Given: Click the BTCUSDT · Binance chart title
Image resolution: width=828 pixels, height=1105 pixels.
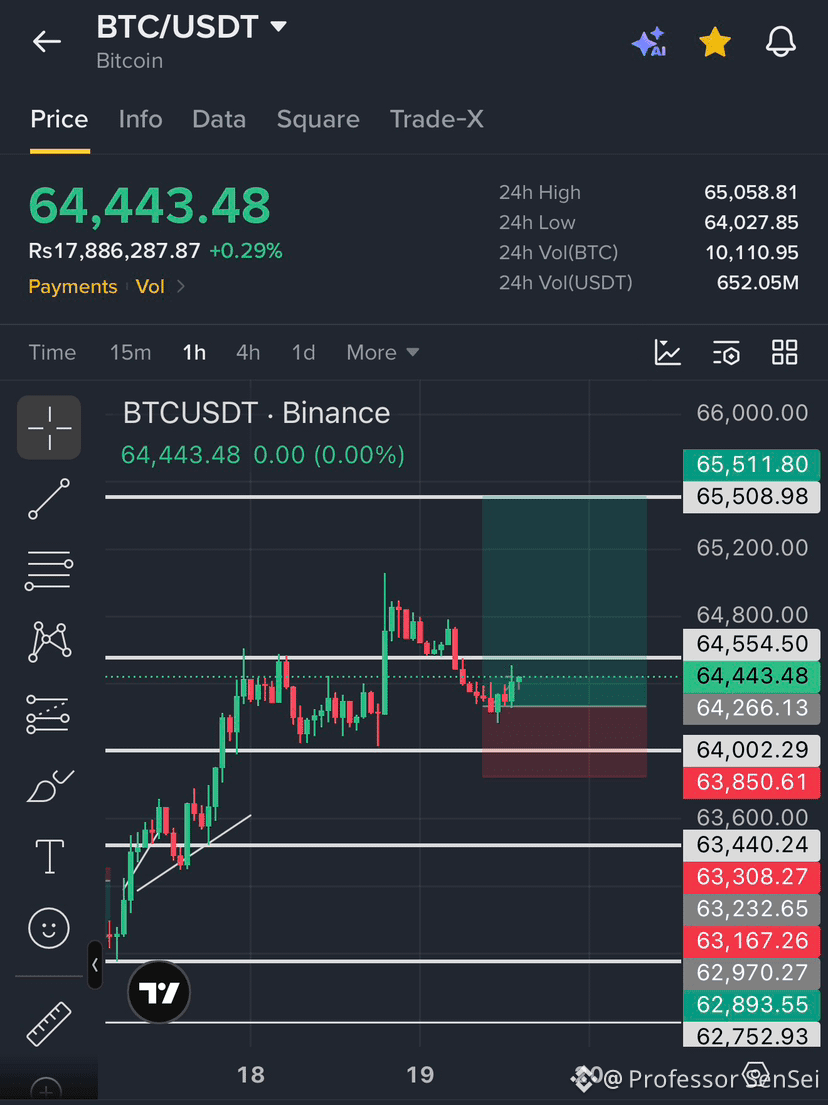Looking at the screenshot, I should pyautogui.click(x=257, y=413).
